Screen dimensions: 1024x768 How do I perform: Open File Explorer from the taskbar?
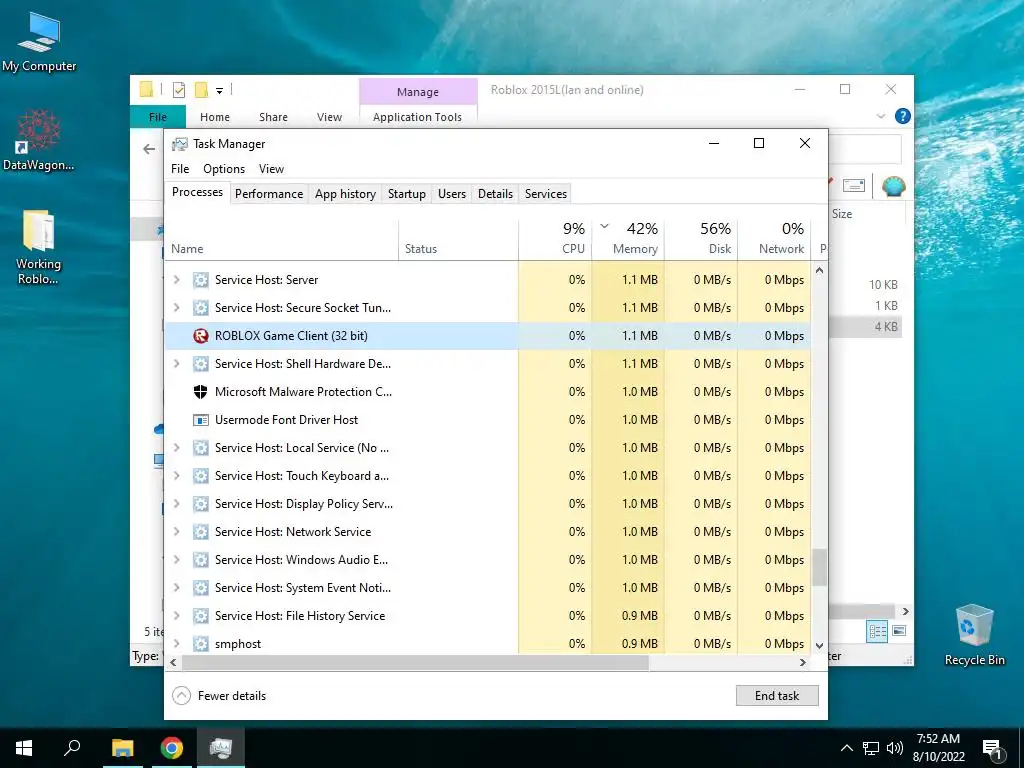(x=122, y=748)
